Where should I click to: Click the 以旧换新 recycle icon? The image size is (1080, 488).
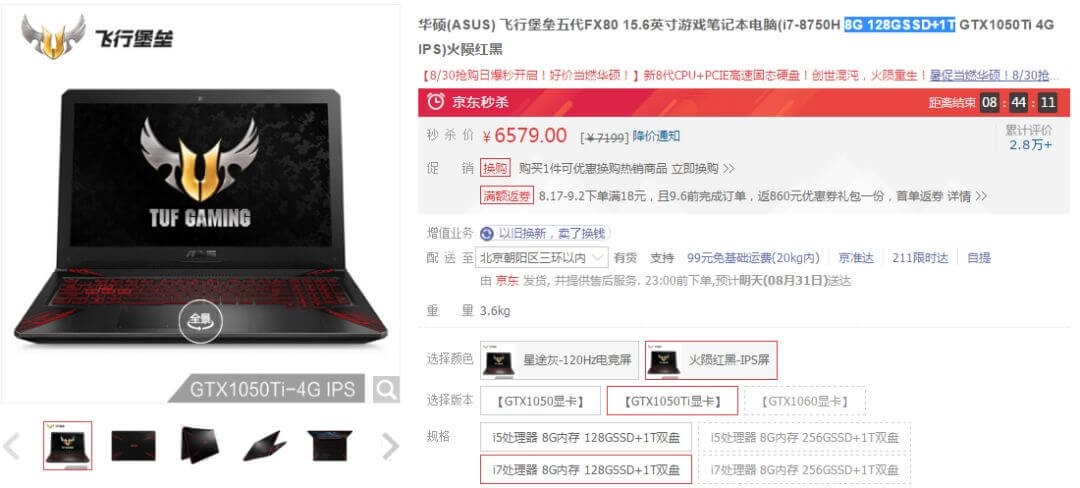coord(487,233)
